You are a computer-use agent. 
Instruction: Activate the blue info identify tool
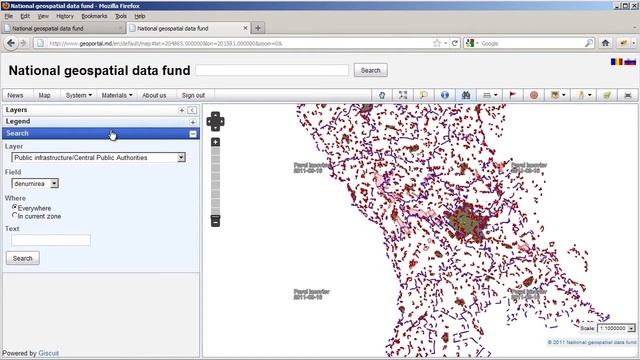(444, 95)
